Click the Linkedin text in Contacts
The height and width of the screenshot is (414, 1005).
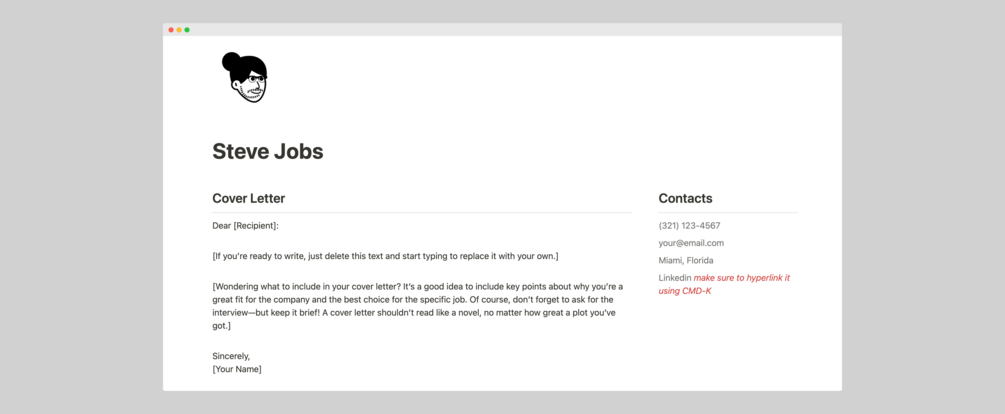674,278
